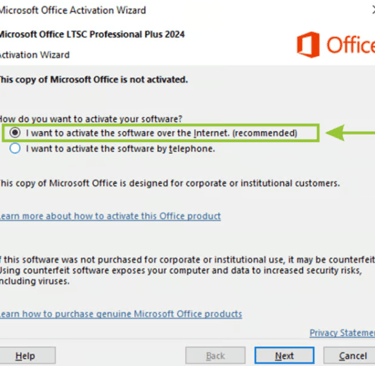Select the activate by telephone radio button
Viewport: 375px width, 366px height.
[15, 148]
